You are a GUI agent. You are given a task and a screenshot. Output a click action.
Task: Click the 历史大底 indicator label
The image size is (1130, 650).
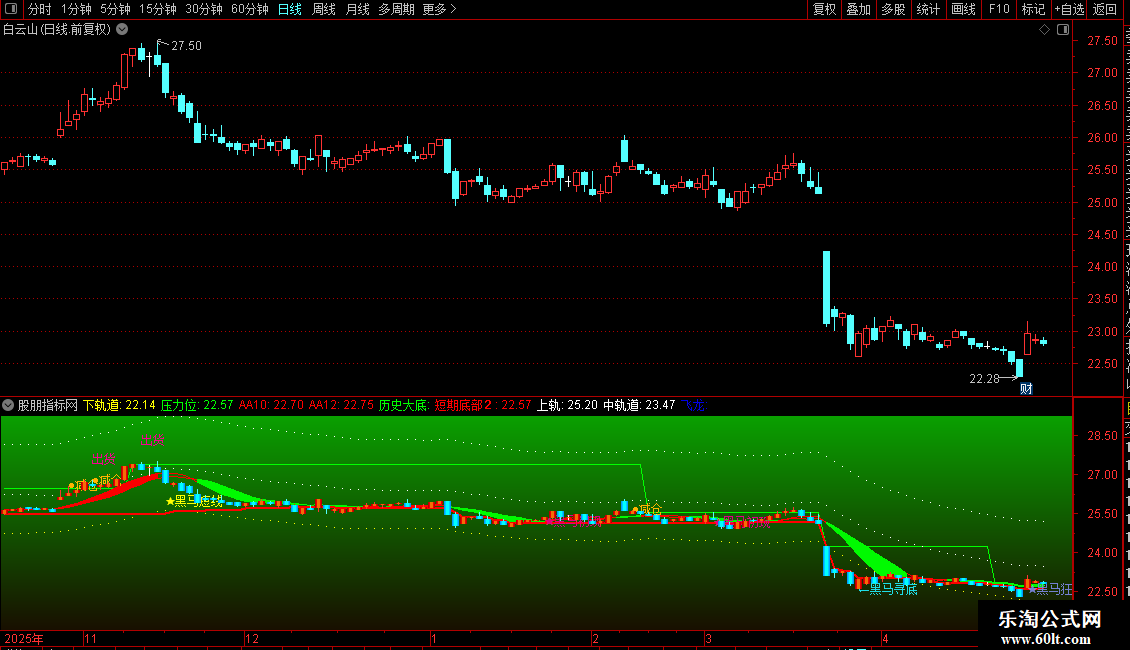pos(404,405)
